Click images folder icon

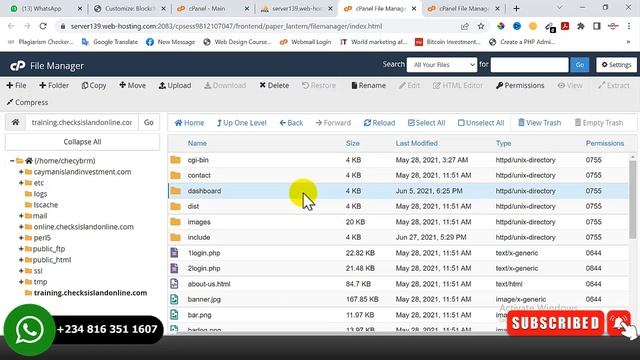[x=176, y=222]
